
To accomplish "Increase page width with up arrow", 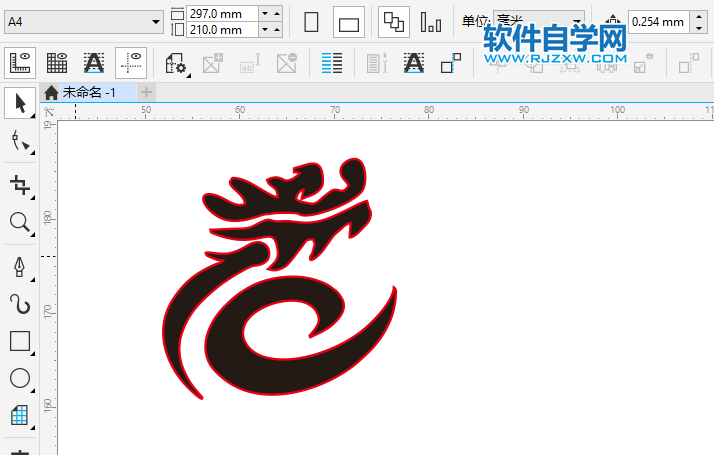I will pos(277,14).
